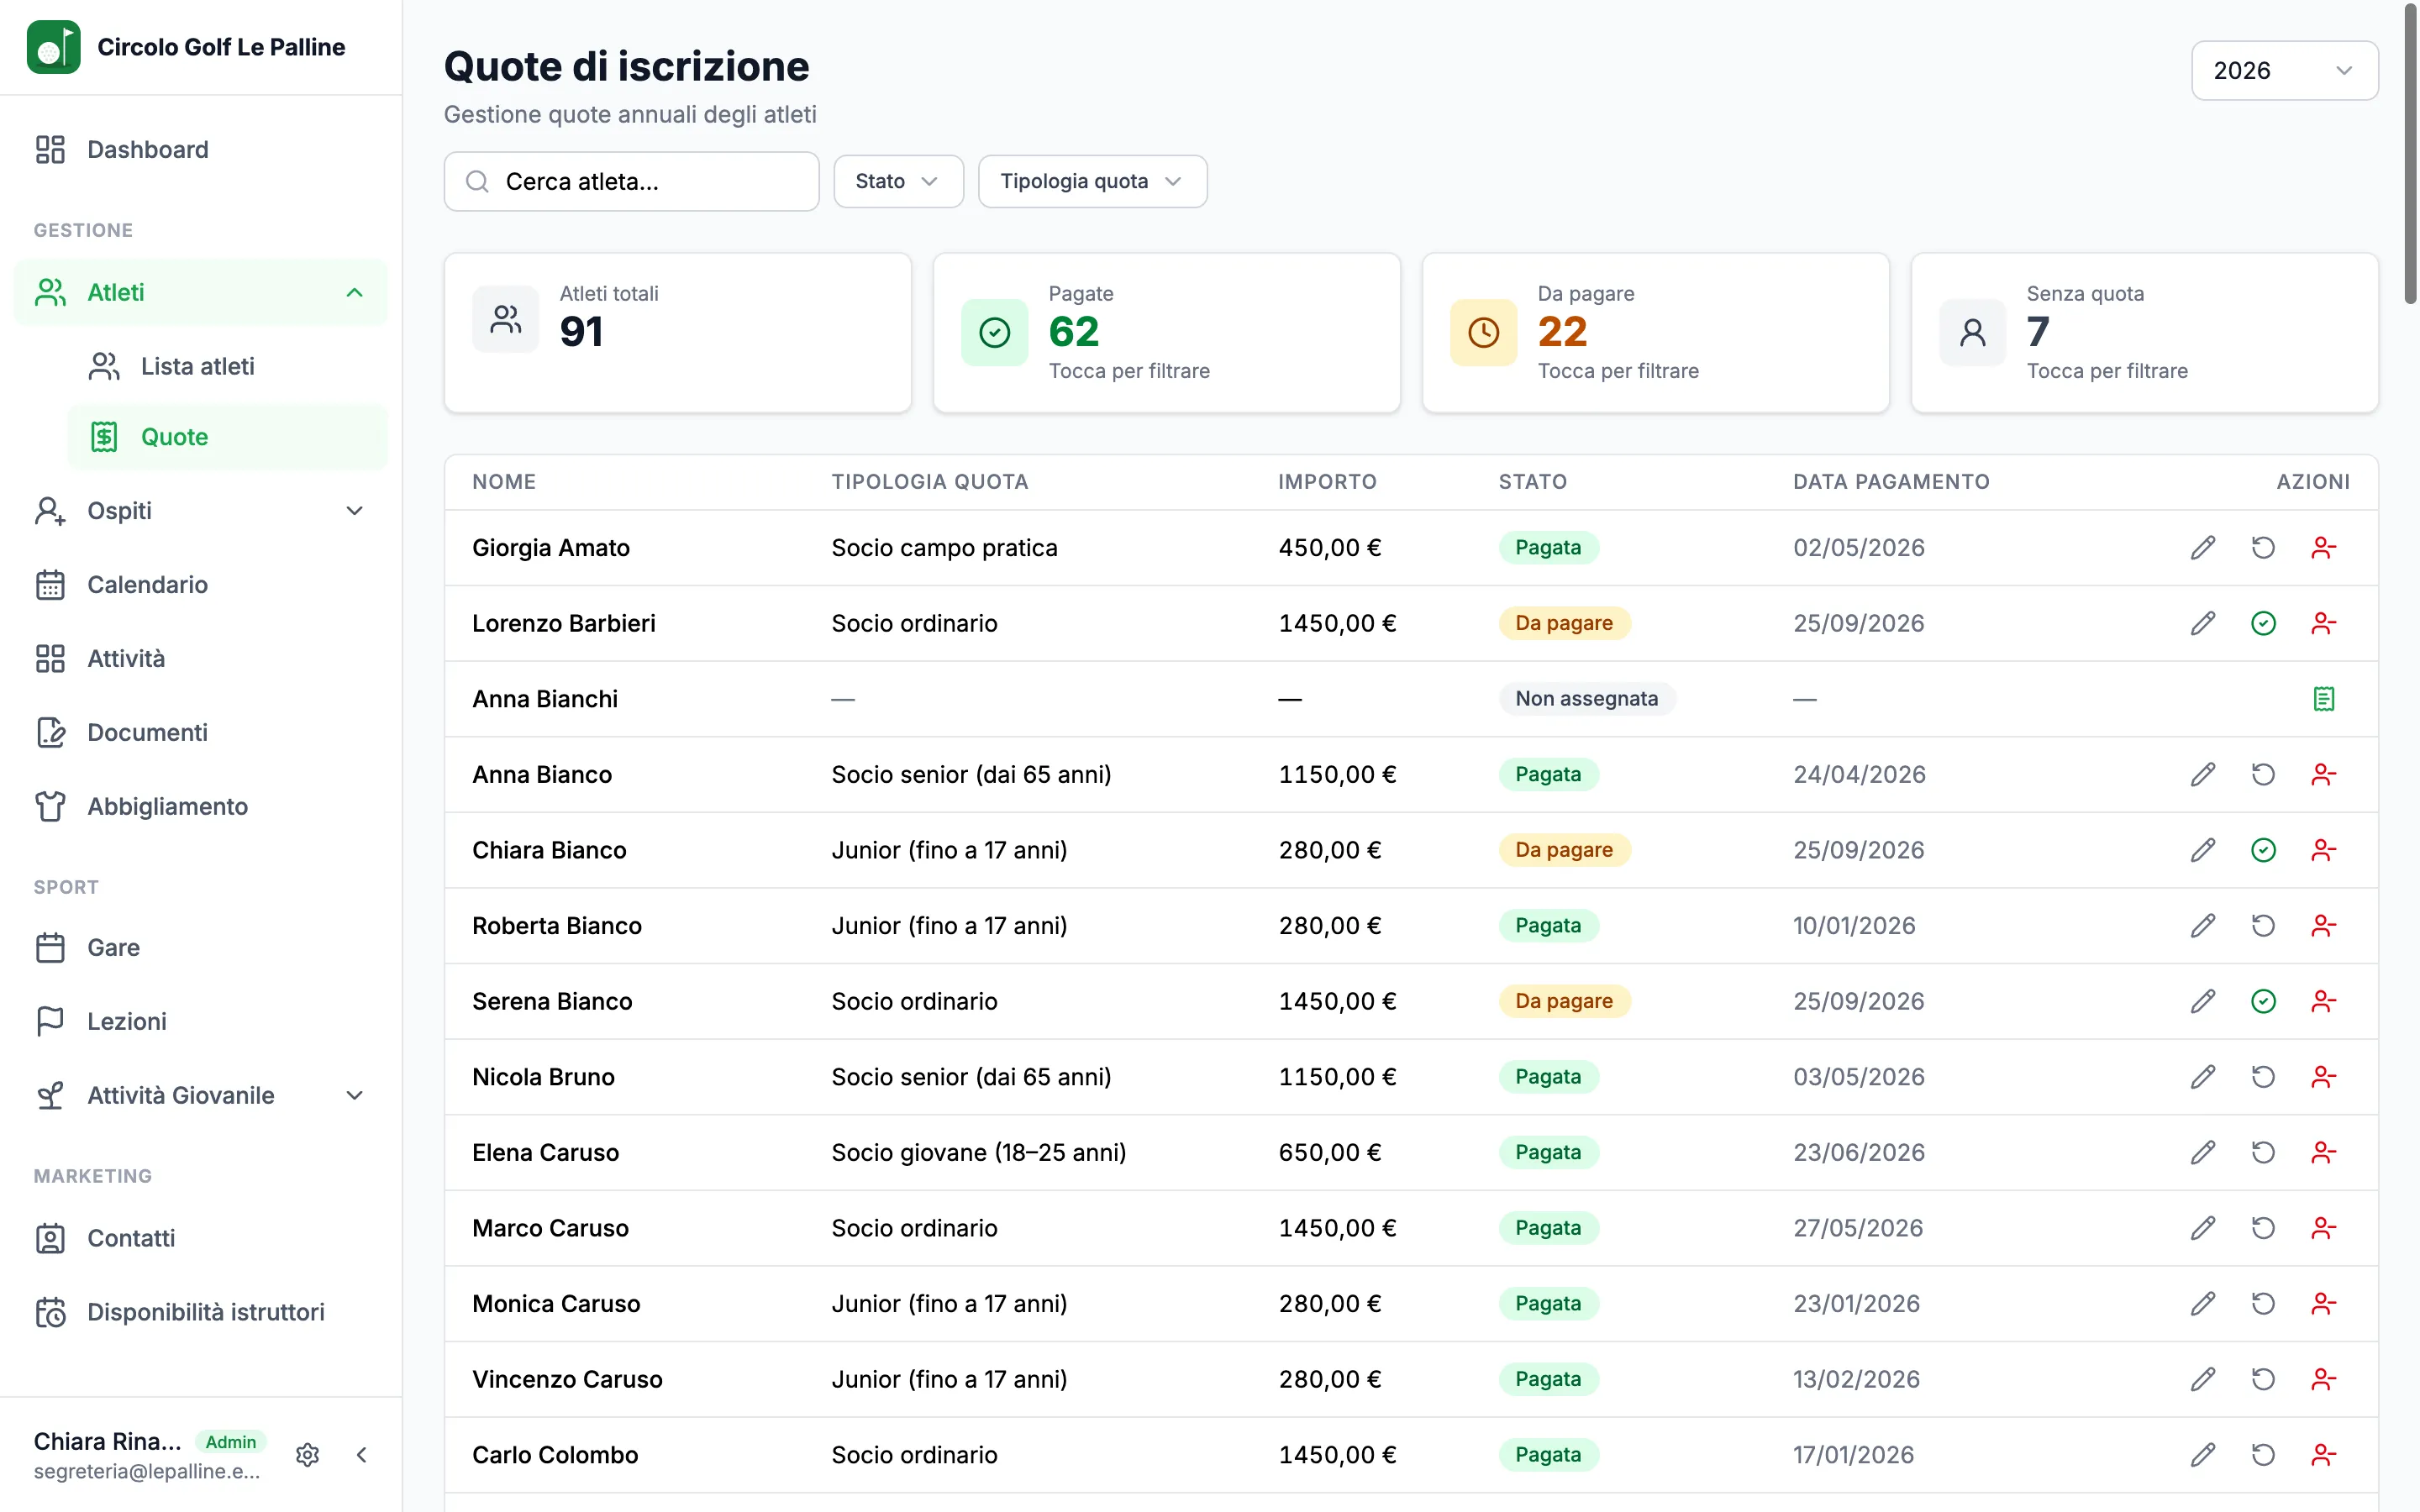This screenshot has height=1512, width=2420.
Task: Revert payment for Giorgia Amato
Action: 2263,548
